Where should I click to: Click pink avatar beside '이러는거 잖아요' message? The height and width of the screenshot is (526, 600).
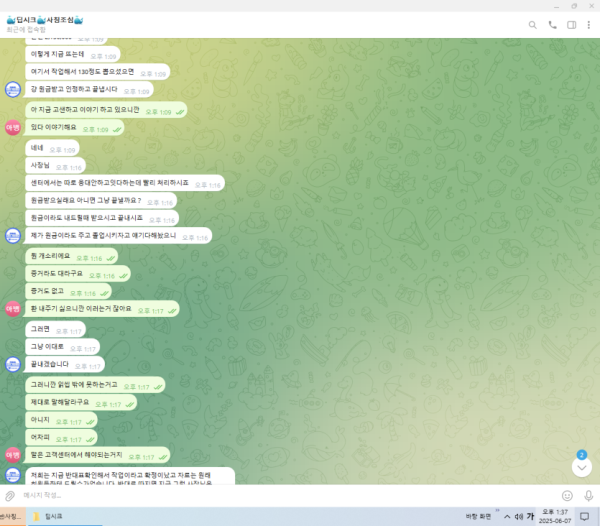[13, 309]
